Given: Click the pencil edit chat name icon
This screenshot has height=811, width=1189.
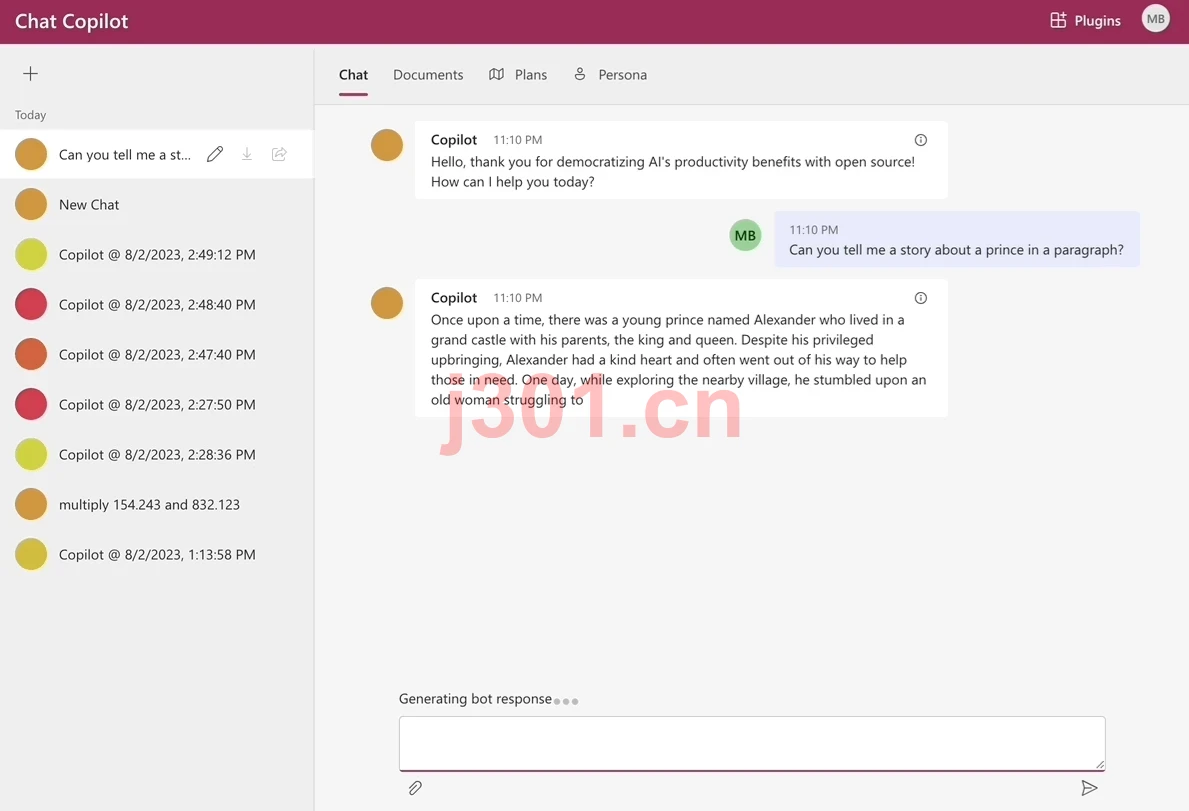Looking at the screenshot, I should [x=215, y=154].
